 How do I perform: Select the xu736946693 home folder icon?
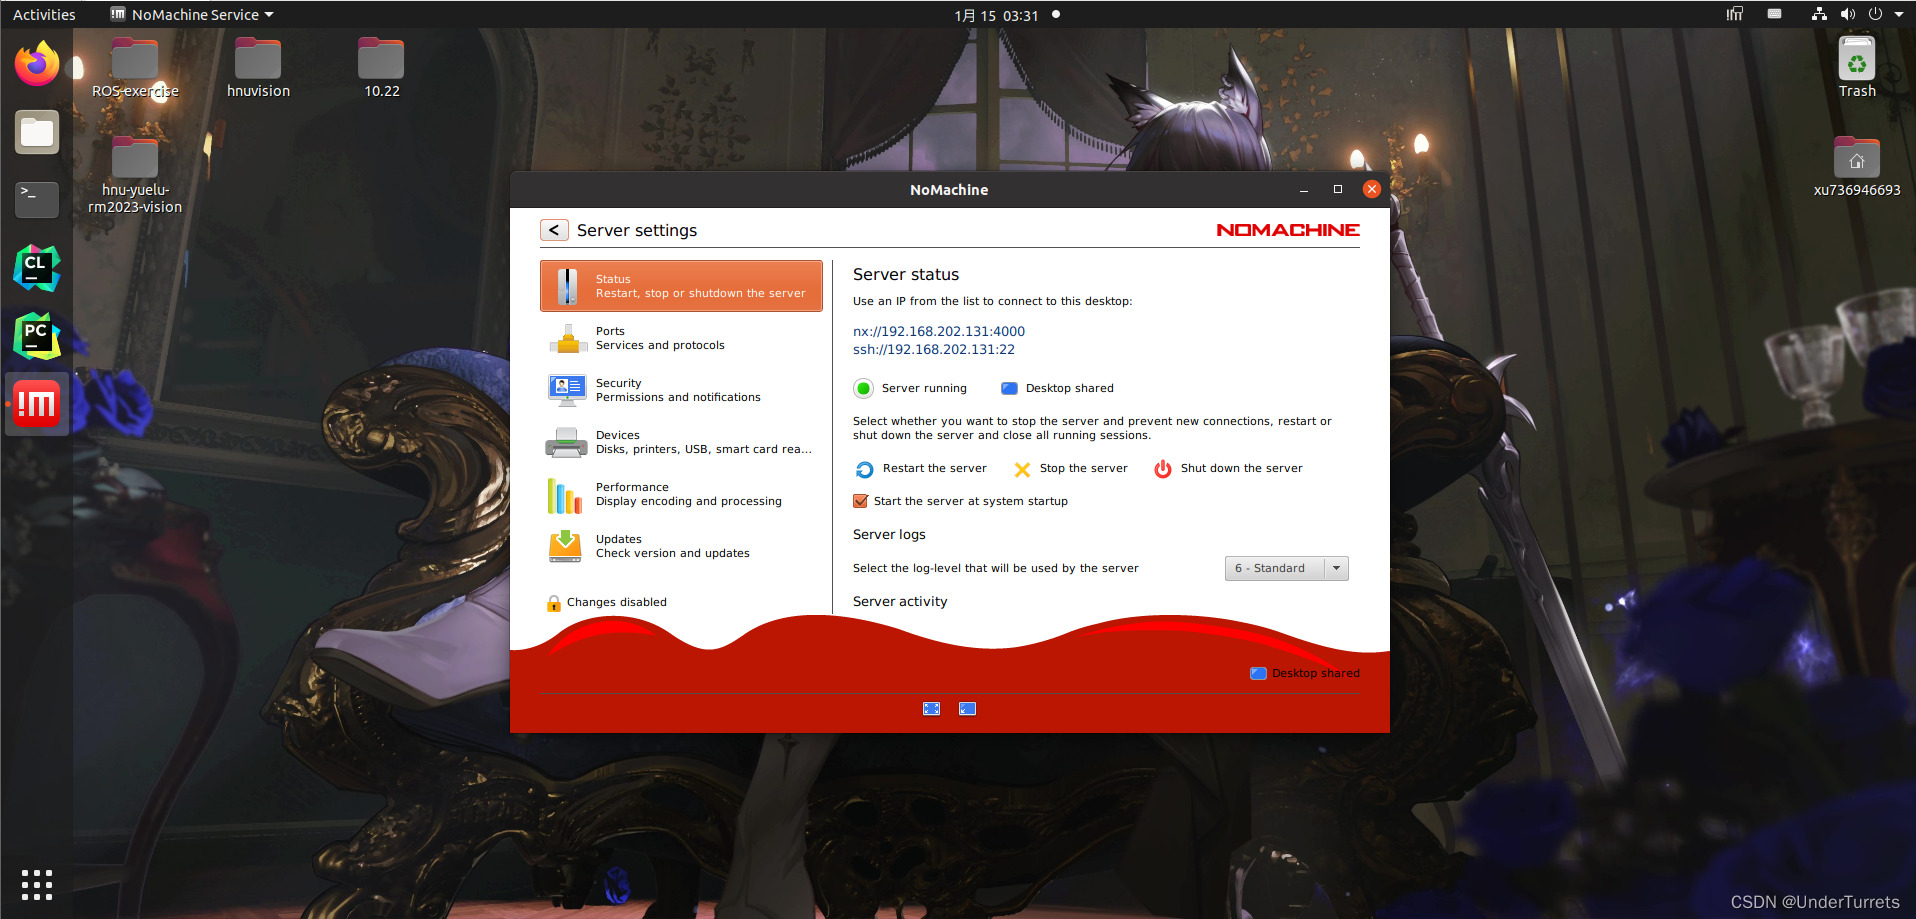pyautogui.click(x=1857, y=167)
